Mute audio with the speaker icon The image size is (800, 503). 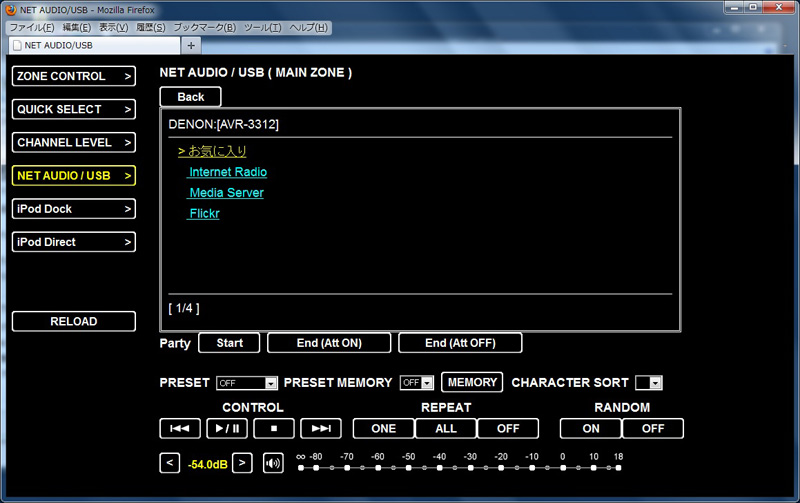[273, 463]
